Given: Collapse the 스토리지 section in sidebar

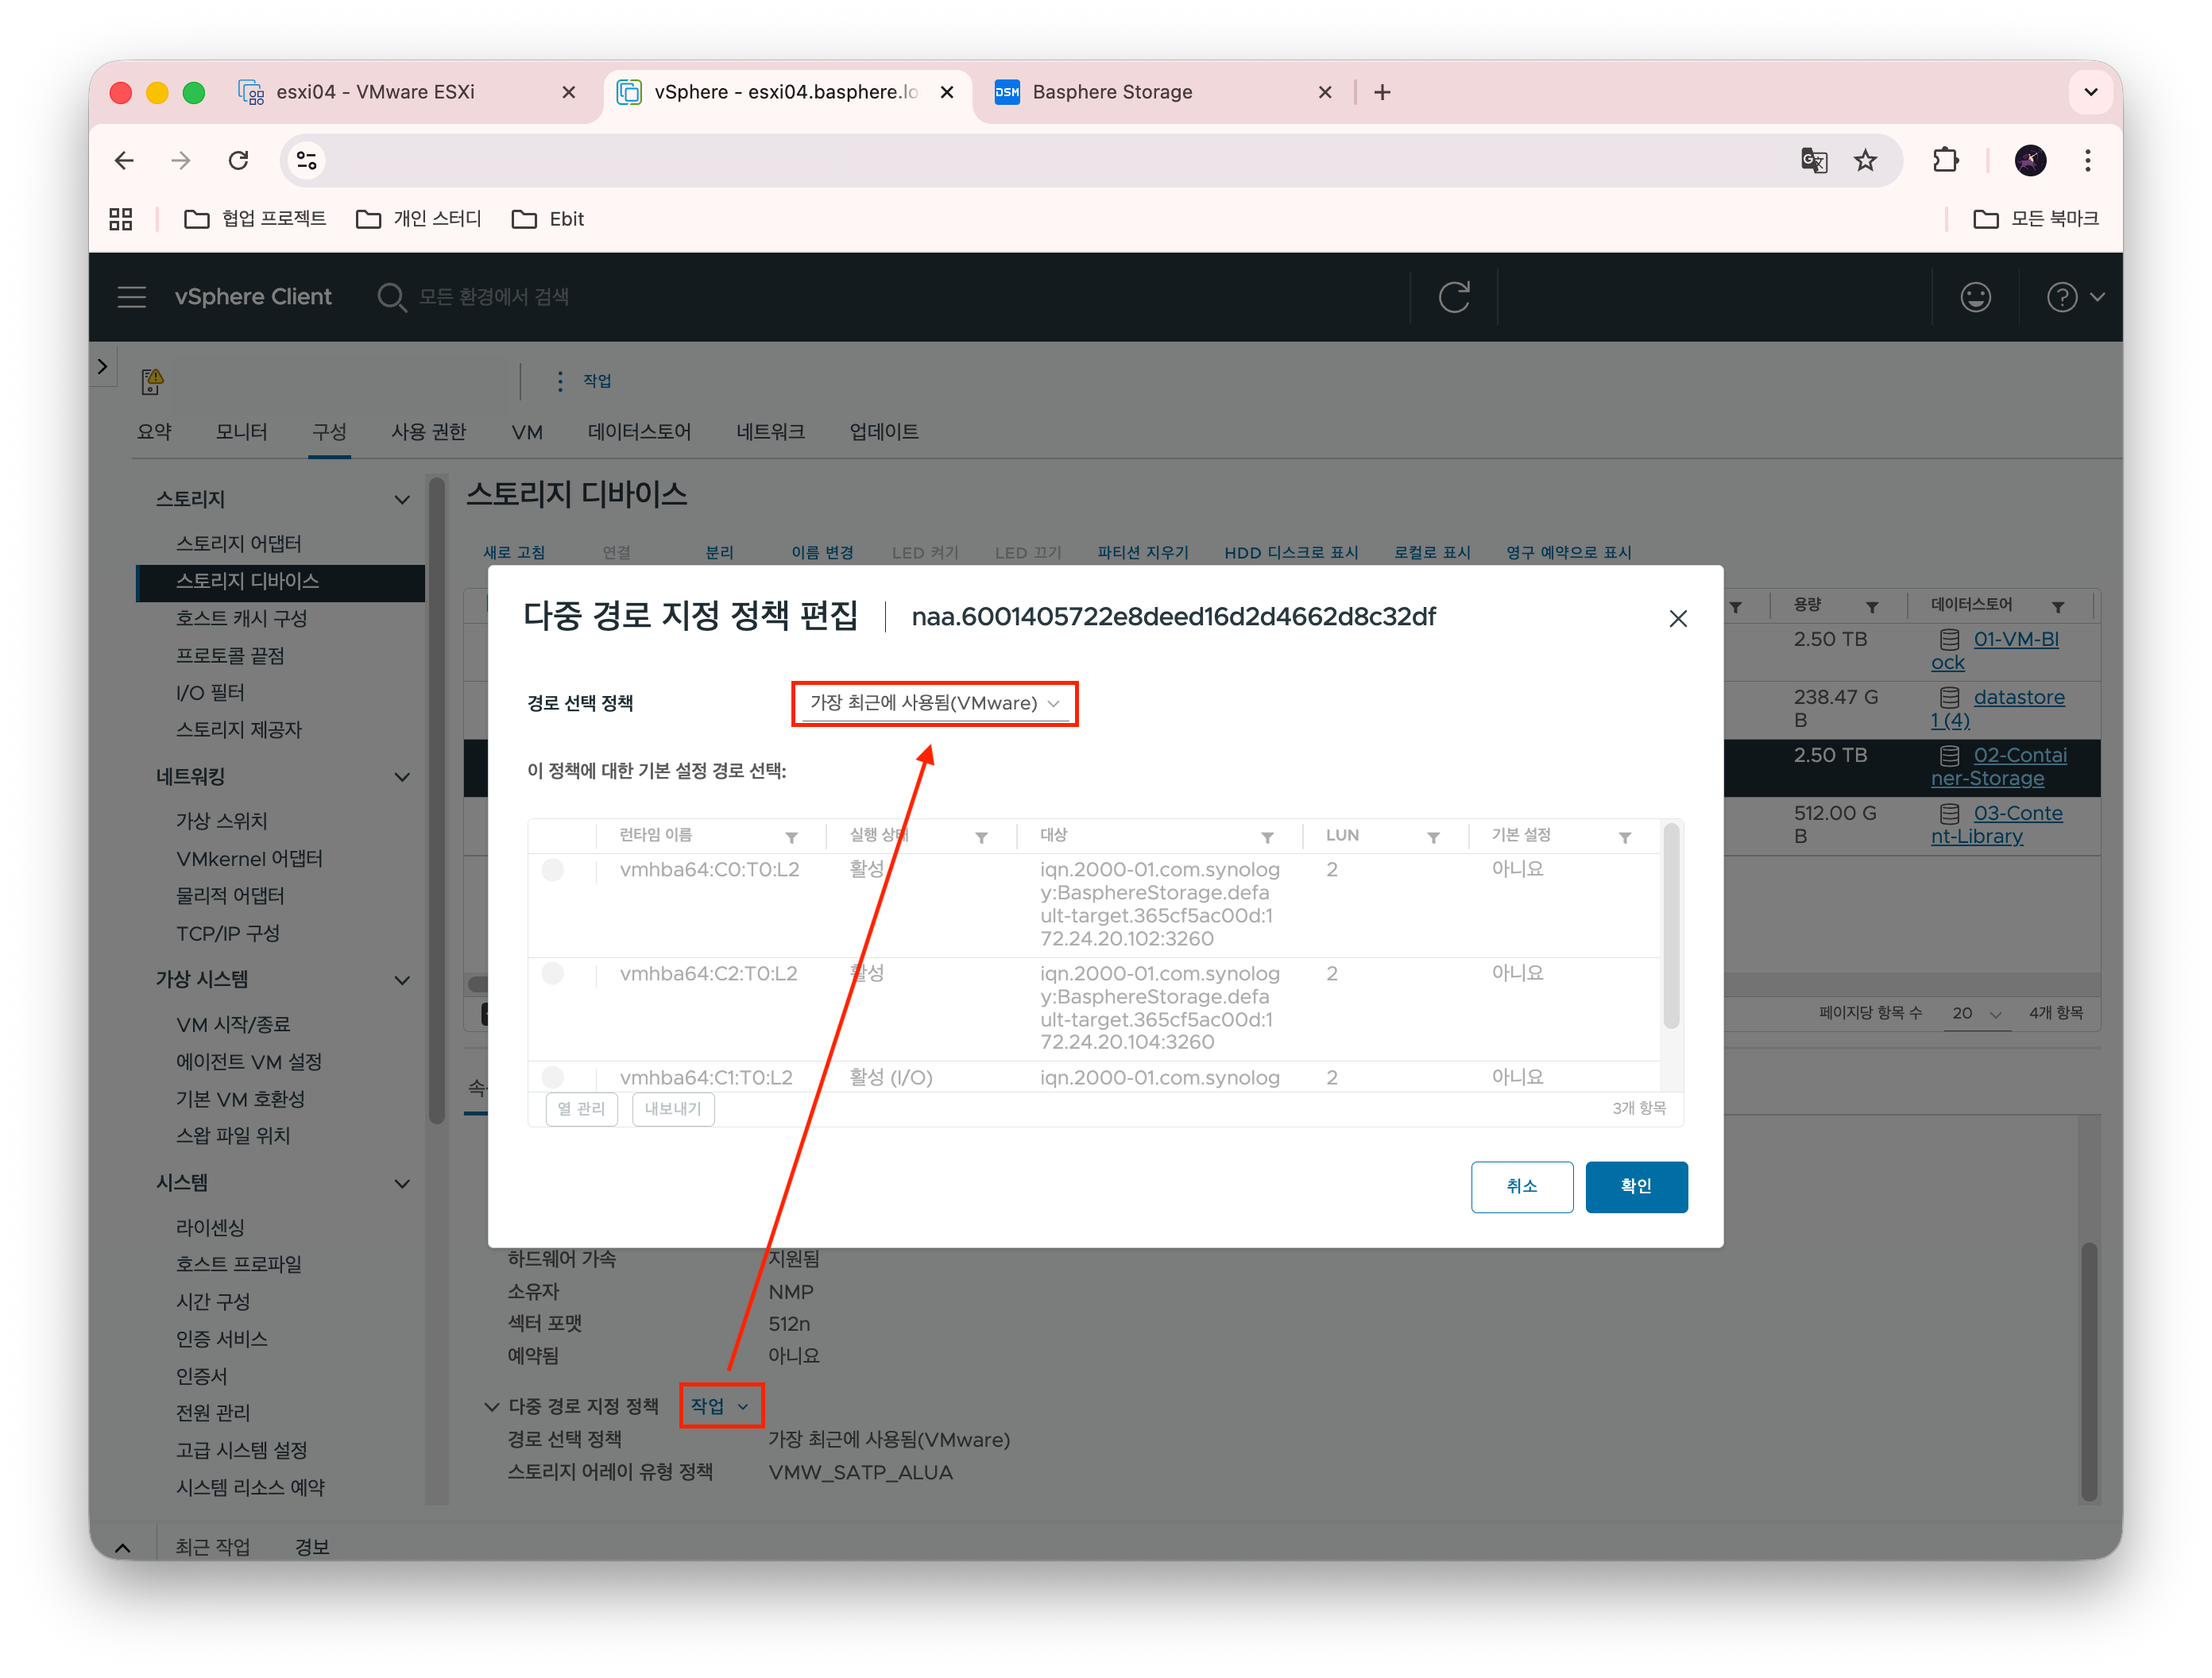Looking at the screenshot, I should point(402,500).
